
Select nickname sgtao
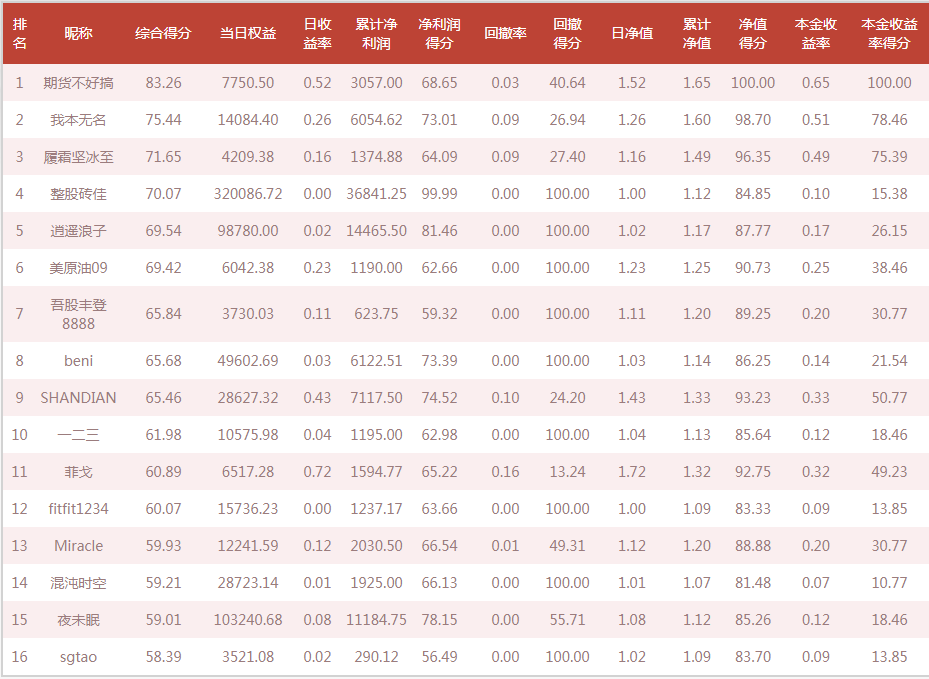pos(78,657)
